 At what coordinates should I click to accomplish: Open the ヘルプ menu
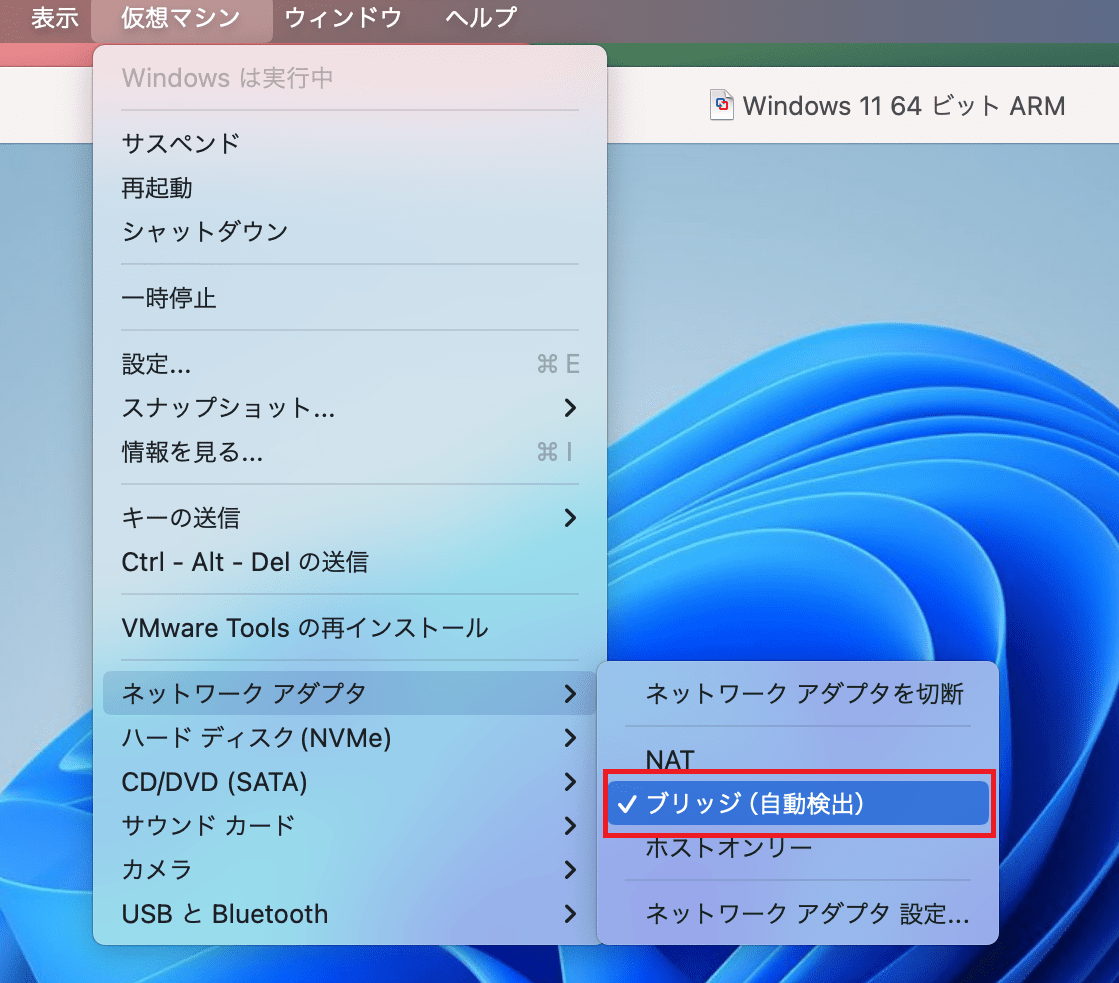coord(481,17)
